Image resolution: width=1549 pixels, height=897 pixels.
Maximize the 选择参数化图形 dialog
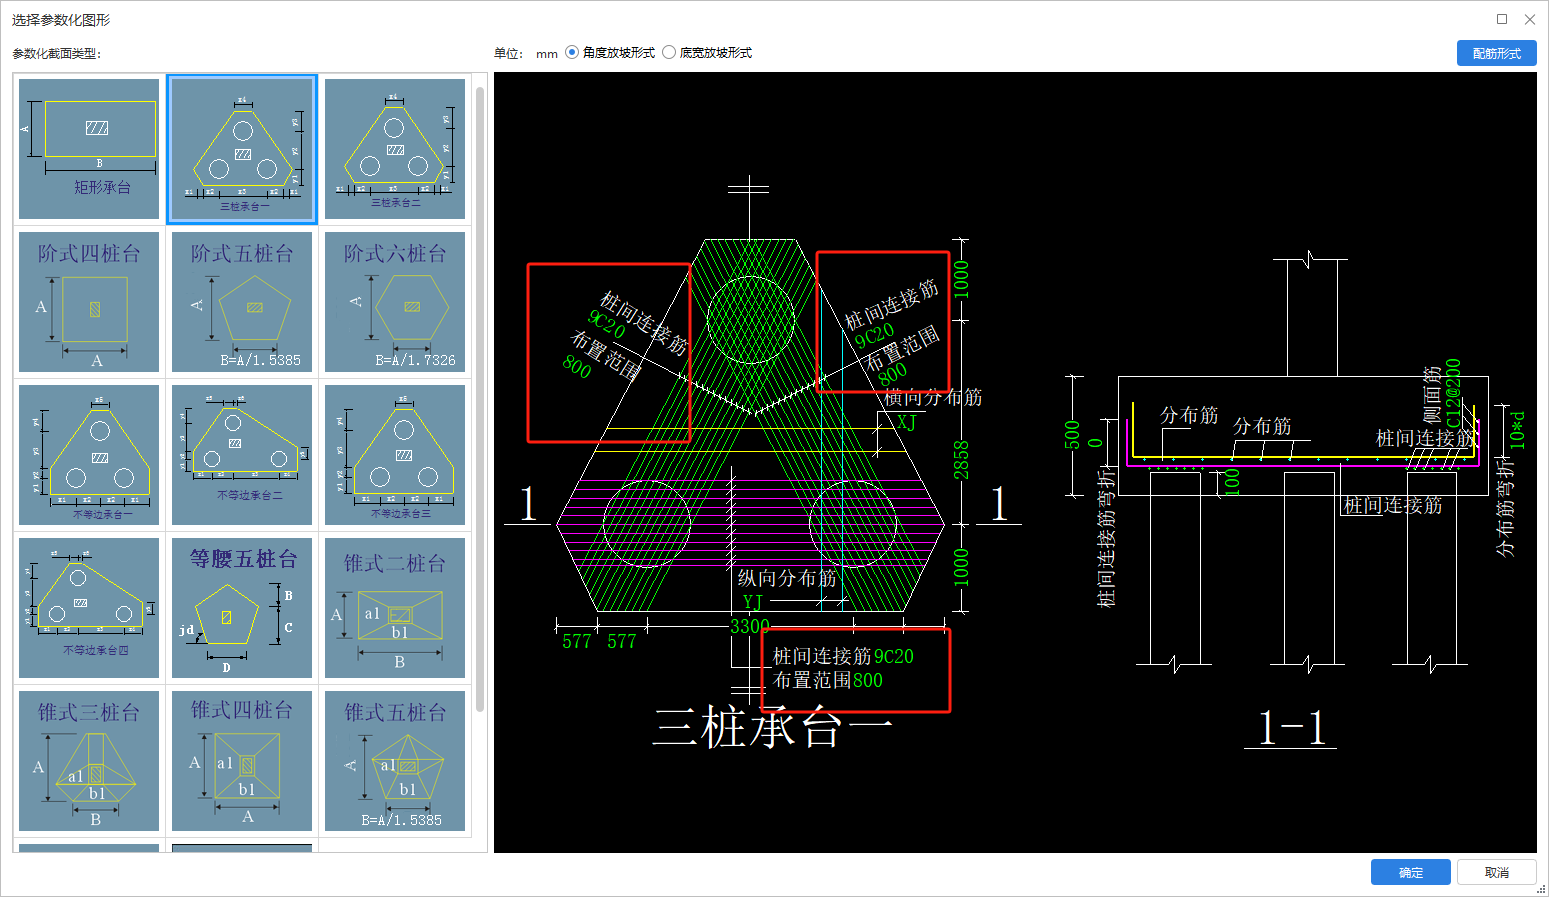tap(1502, 19)
